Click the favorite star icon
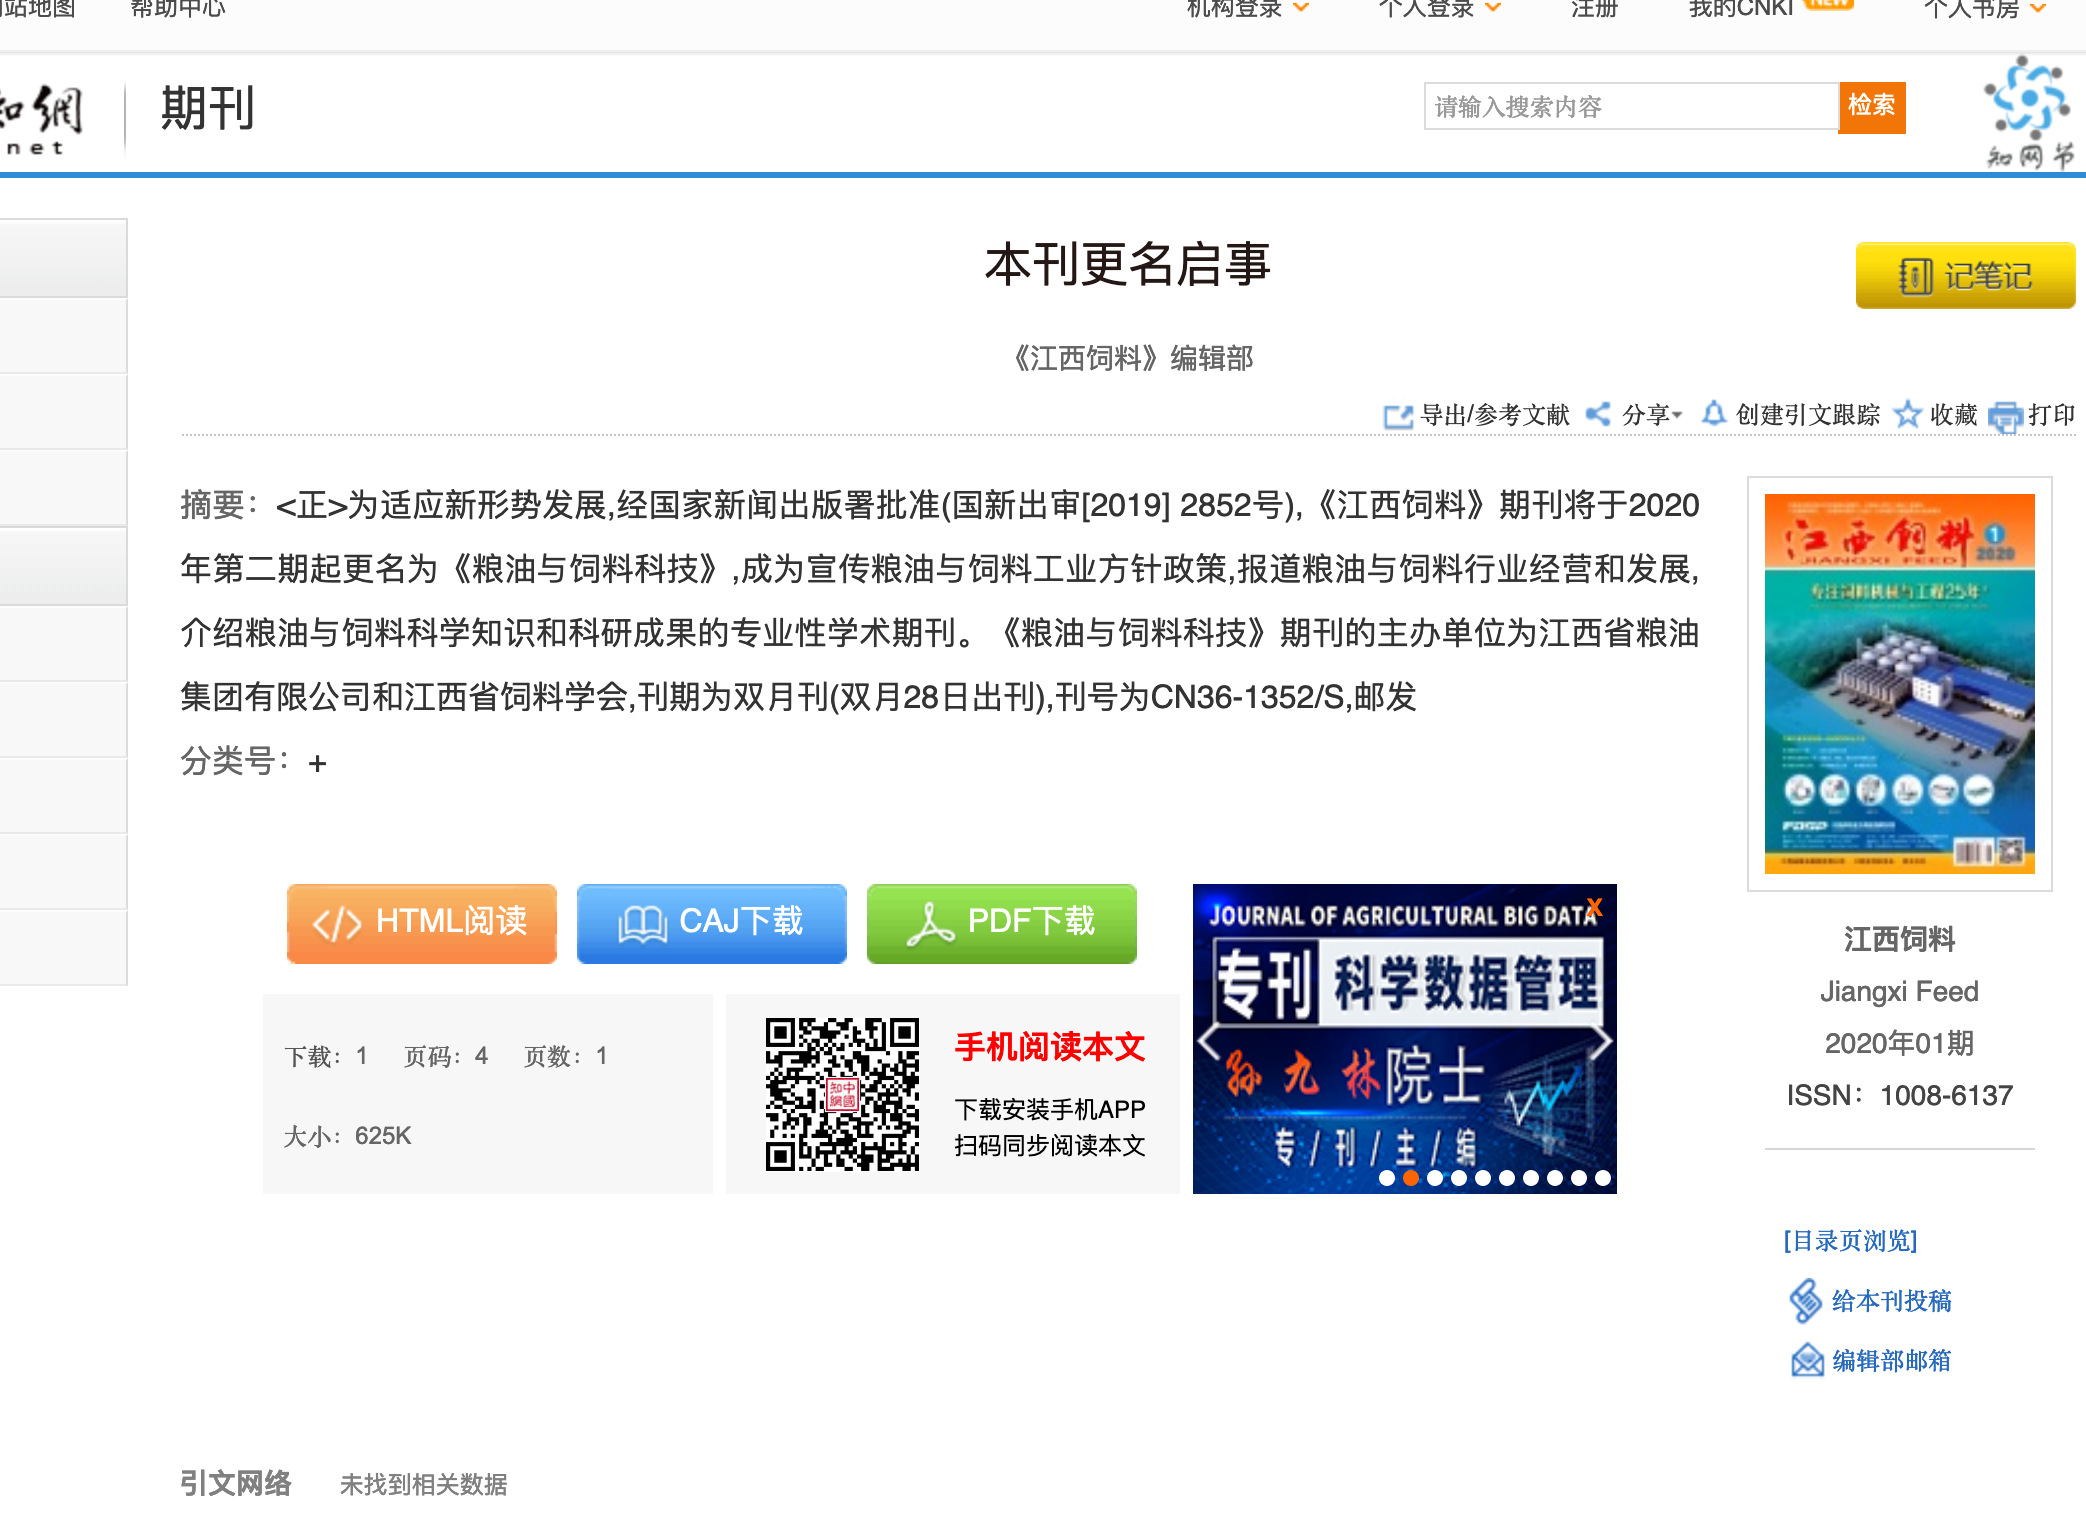Screen dimensions: 2086x1534 click(x=1908, y=414)
